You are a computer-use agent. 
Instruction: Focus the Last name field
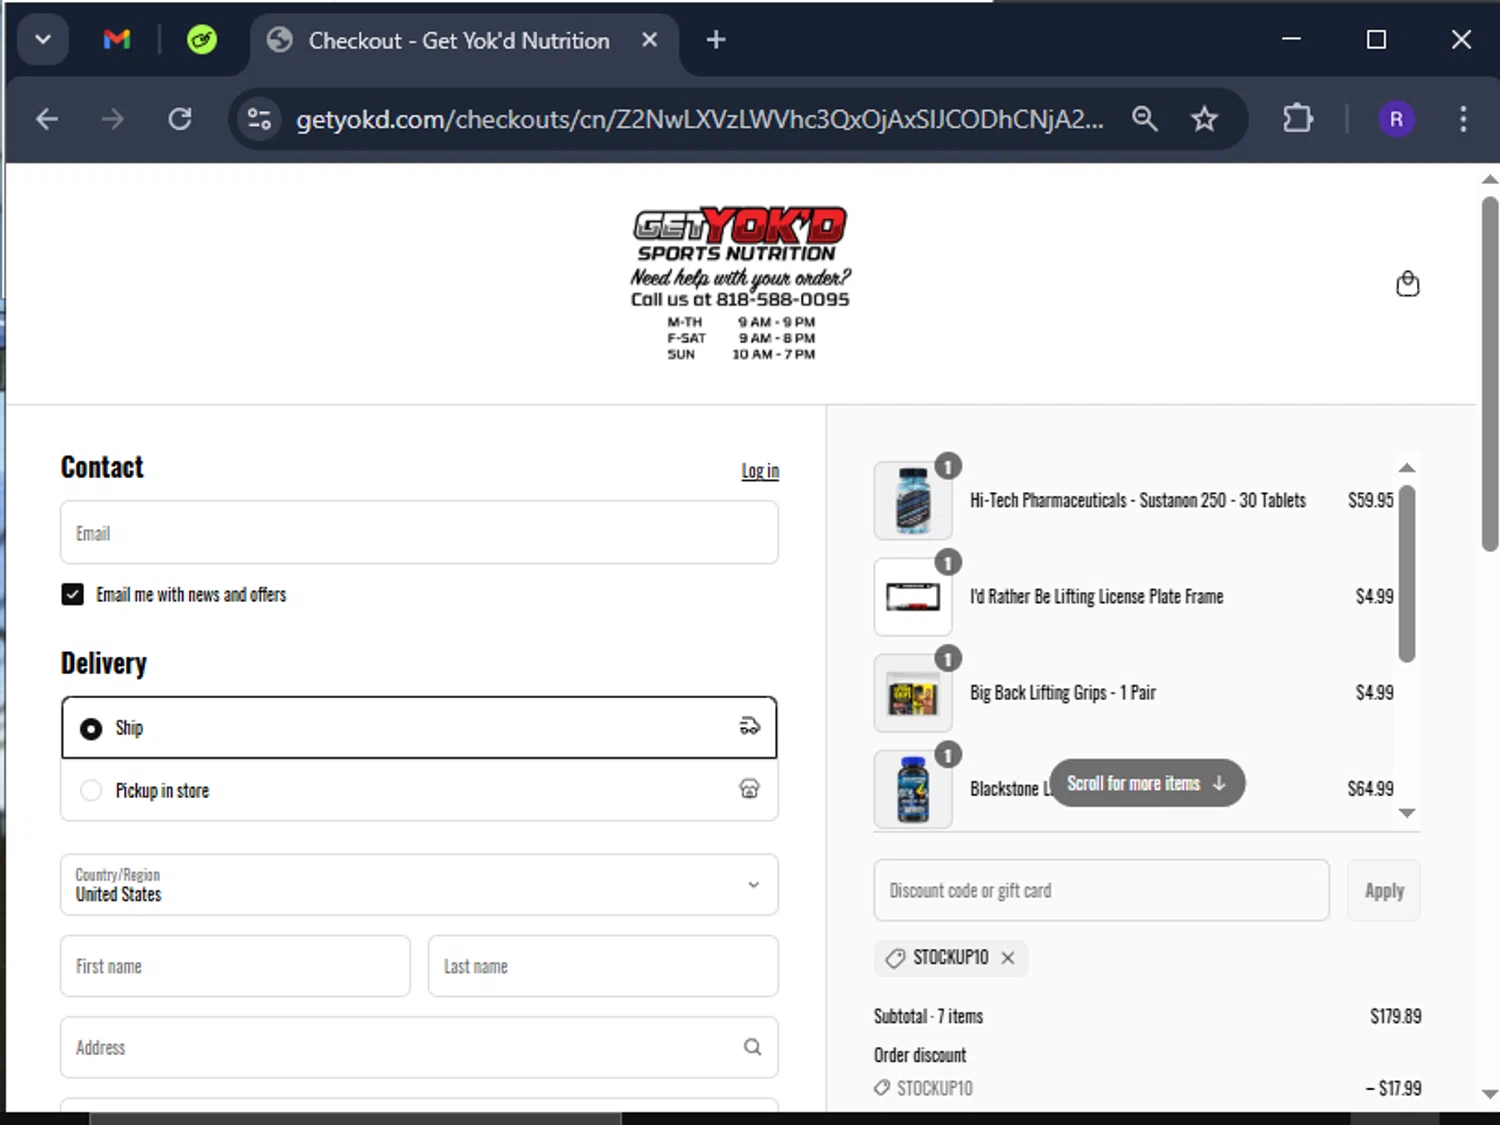click(603, 967)
